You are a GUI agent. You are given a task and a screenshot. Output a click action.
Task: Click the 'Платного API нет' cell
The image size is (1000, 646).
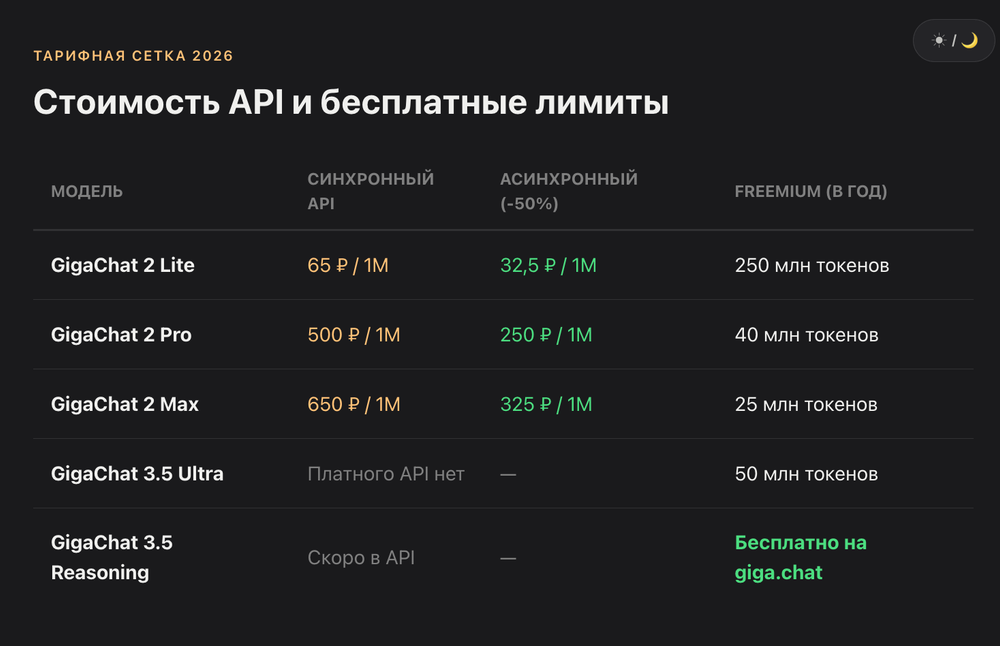point(386,474)
